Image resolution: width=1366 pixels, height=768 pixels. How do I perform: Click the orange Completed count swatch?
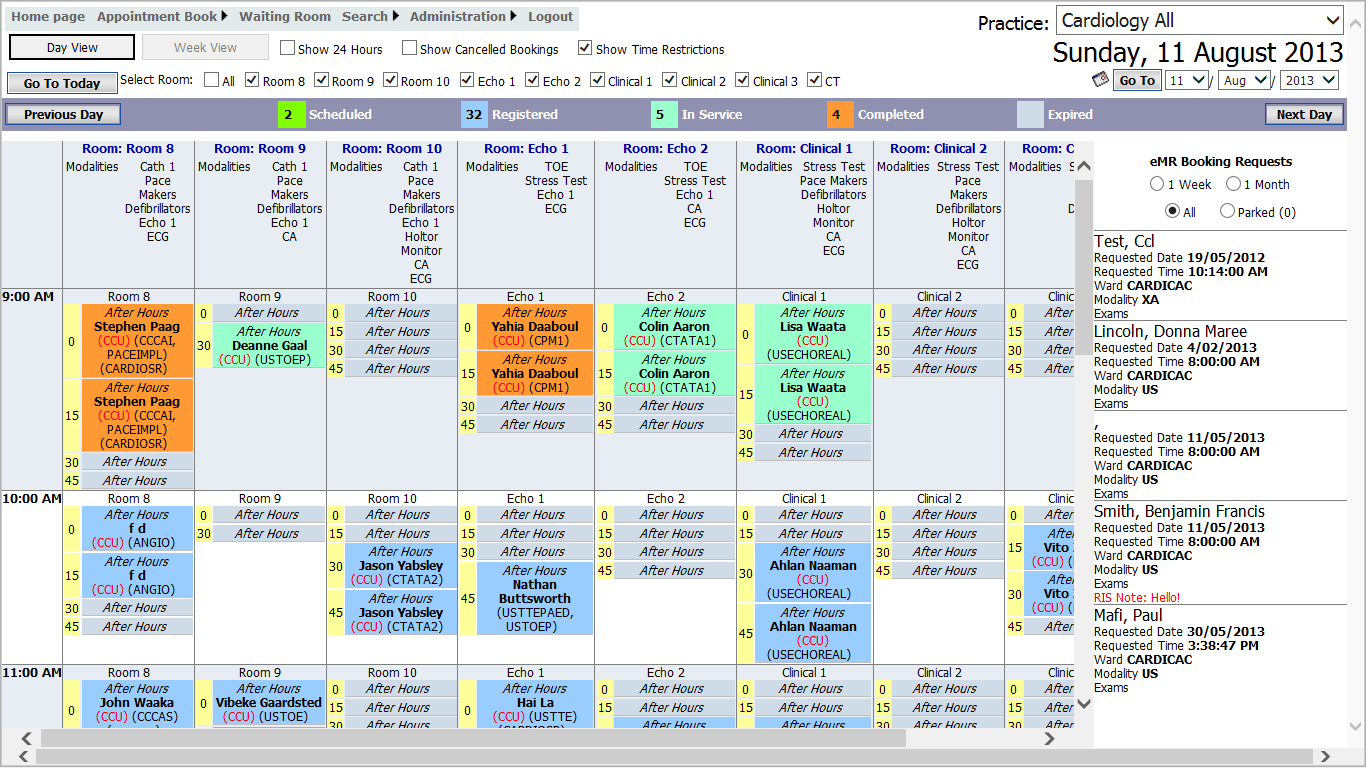(840, 114)
